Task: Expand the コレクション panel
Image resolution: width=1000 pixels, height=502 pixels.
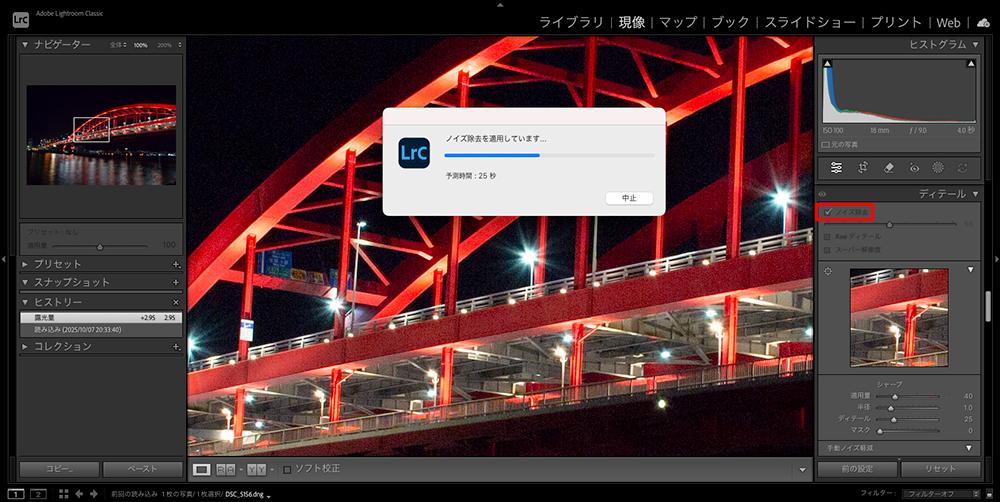Action: [x=26, y=346]
